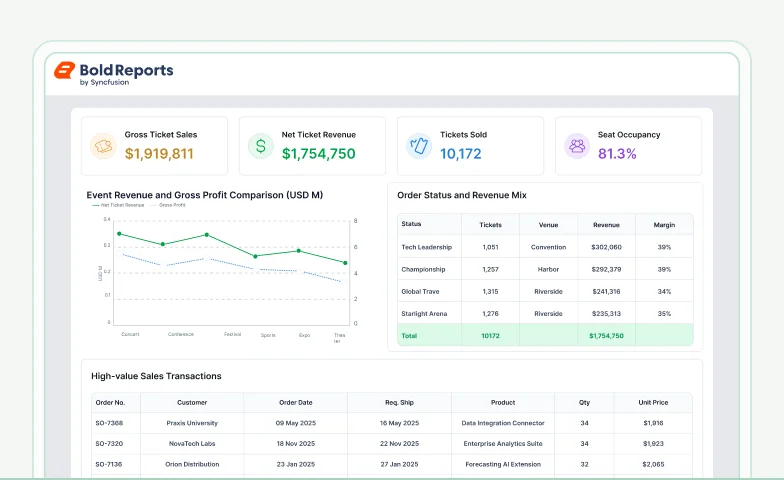Viewport: 784px width, 480px height.
Task: Click the High-value Sales Transactions heading
Action: (x=156, y=376)
